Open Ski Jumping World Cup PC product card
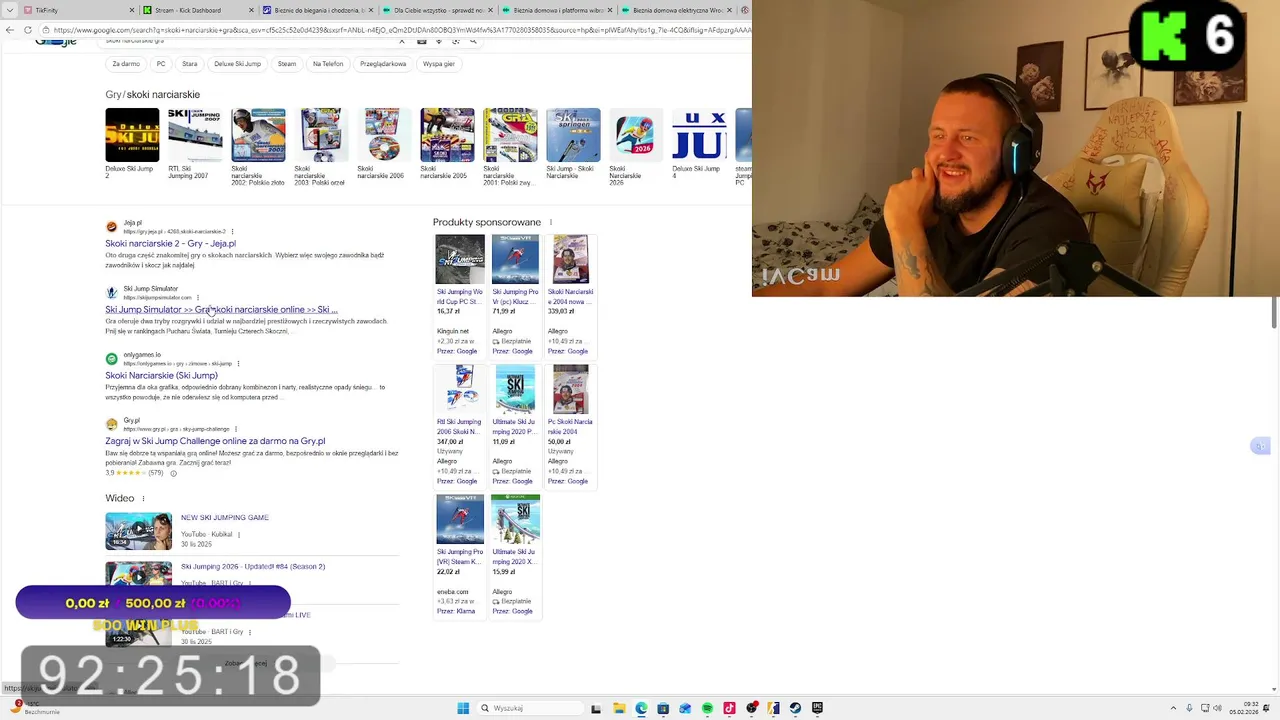The width and height of the screenshot is (1280, 720). (460, 296)
